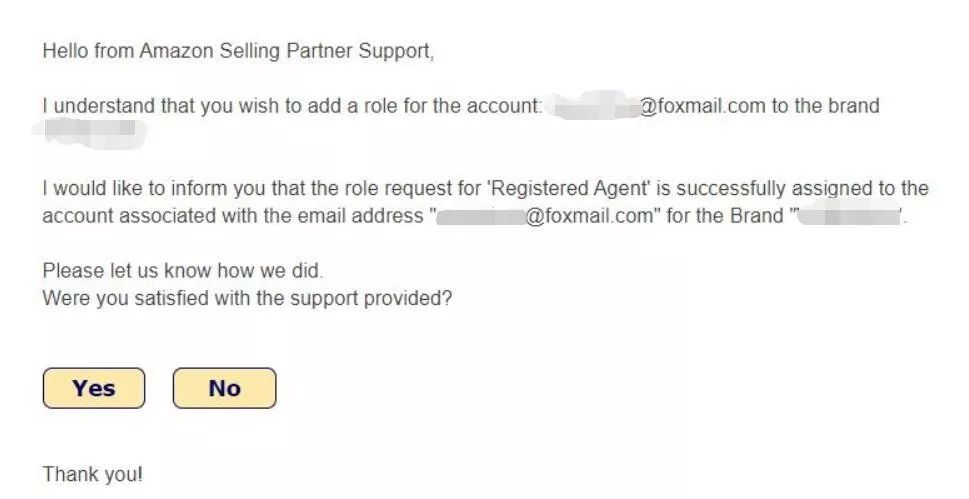Click the Were you satisfied question
This screenshot has height=499, width=969.
tap(247, 297)
